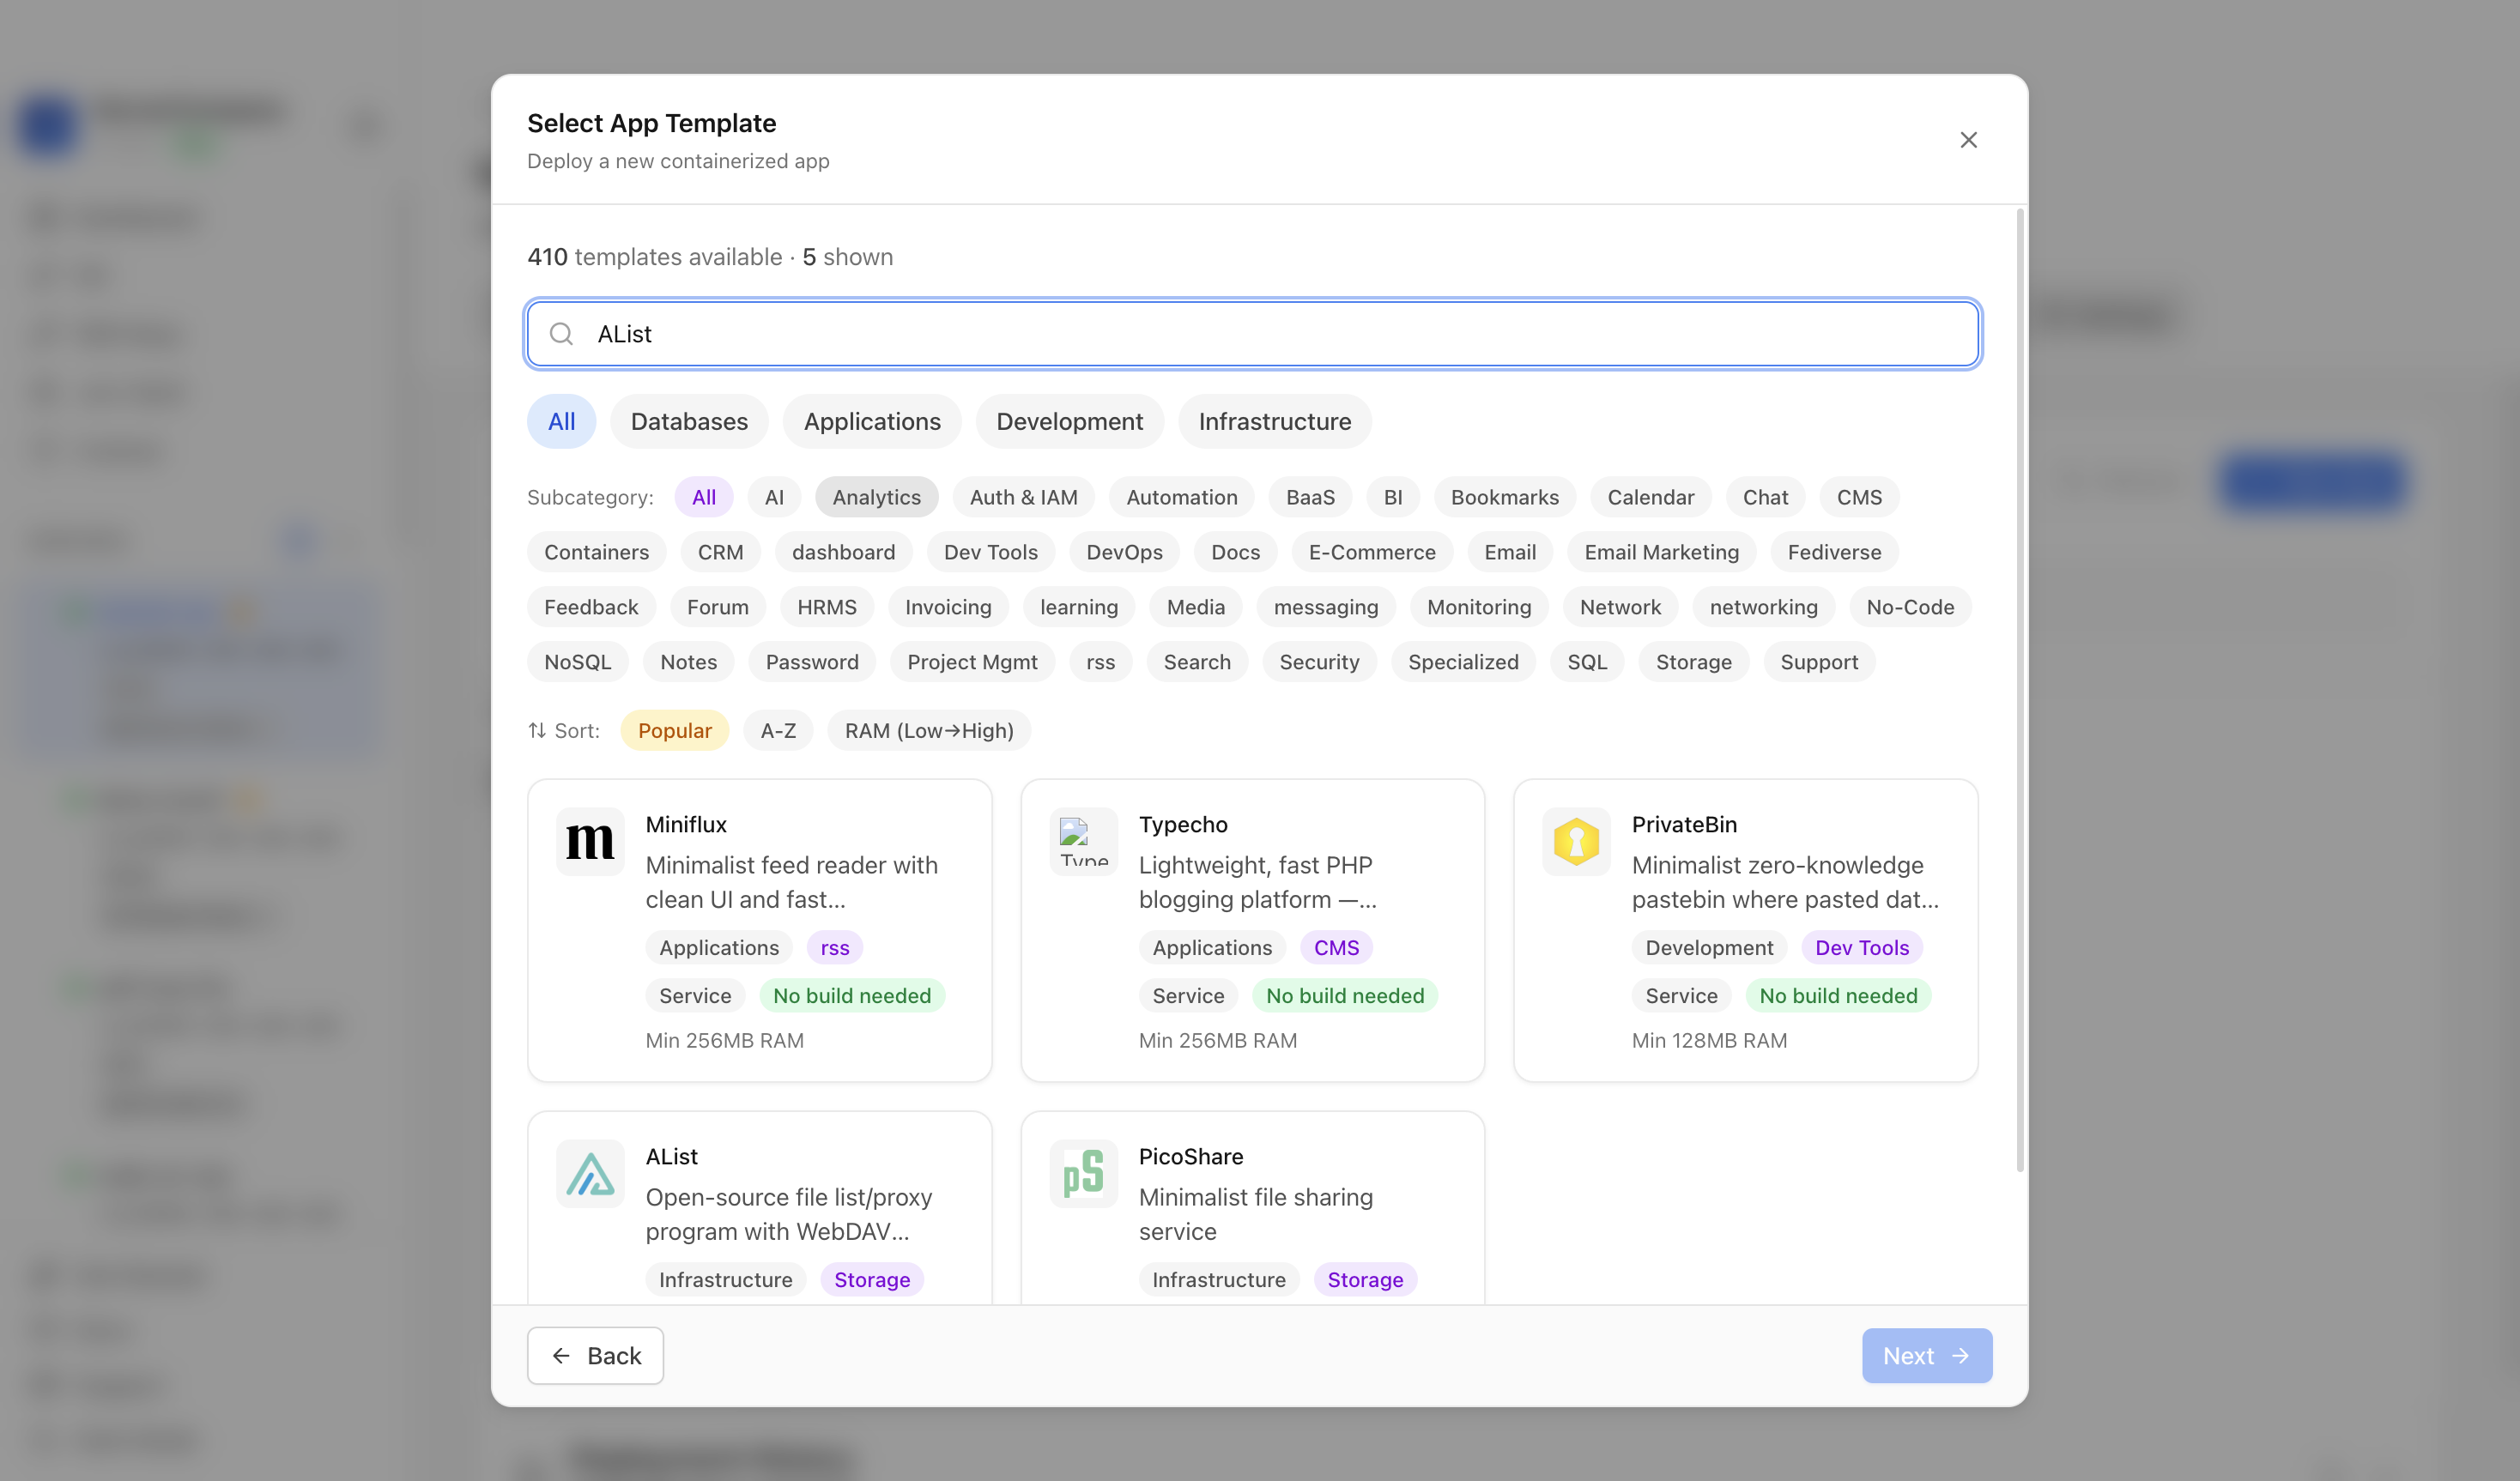Screen dimensions: 2520x1481
Task: Filter by Monitoring subcategory
Action: (x=1479, y=607)
